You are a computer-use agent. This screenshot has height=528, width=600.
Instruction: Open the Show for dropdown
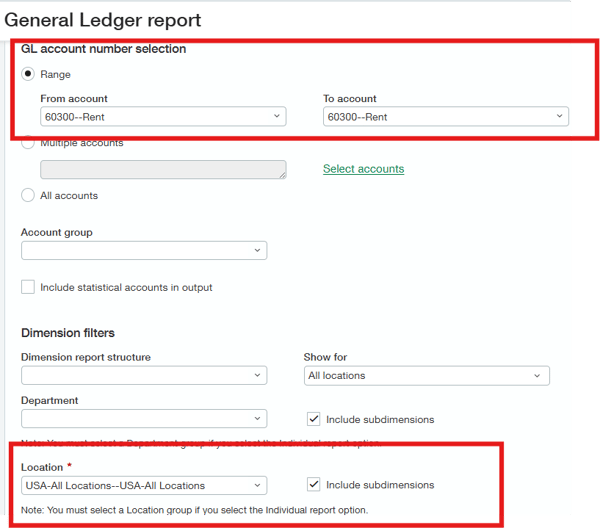click(x=427, y=376)
